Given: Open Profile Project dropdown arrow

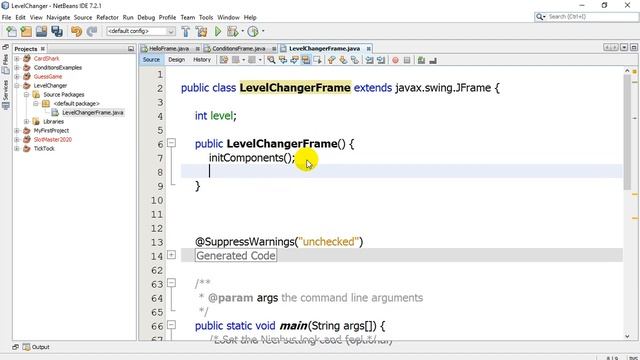Looking at the screenshot, I should pos(263,31).
